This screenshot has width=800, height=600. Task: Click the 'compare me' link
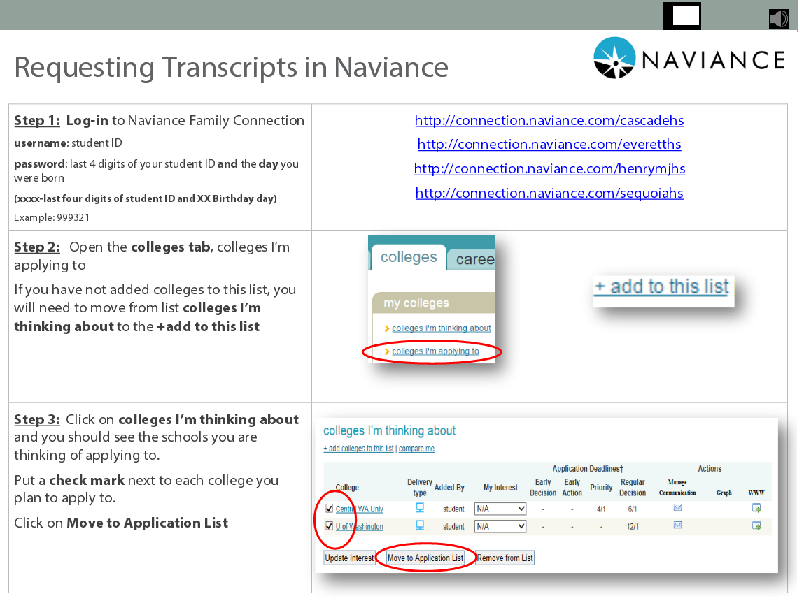(417, 448)
